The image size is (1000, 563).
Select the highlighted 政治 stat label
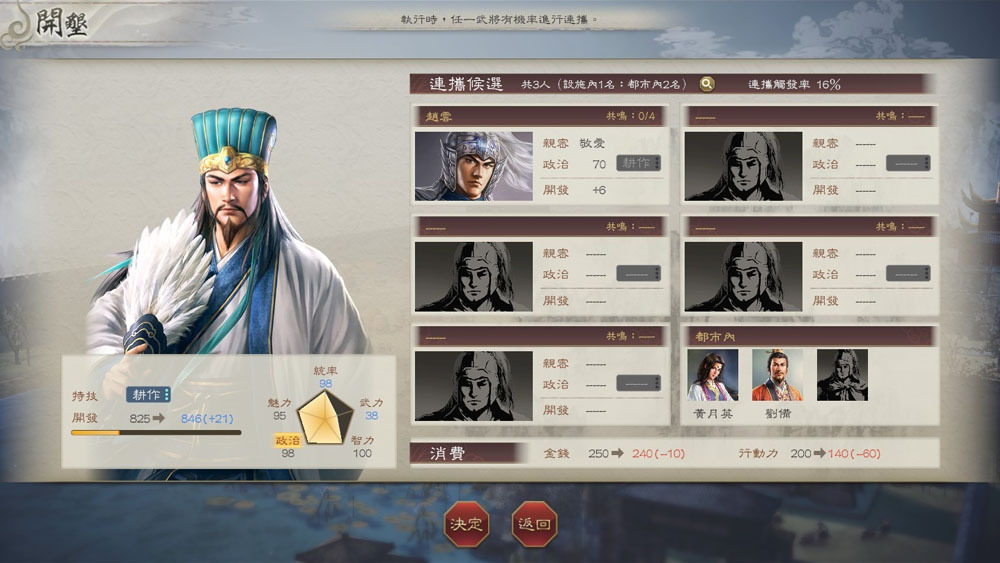[288, 440]
